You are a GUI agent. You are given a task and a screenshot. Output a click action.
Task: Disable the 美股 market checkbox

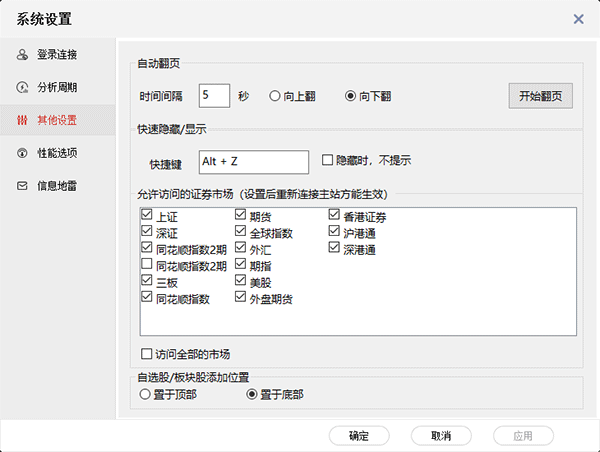241,282
